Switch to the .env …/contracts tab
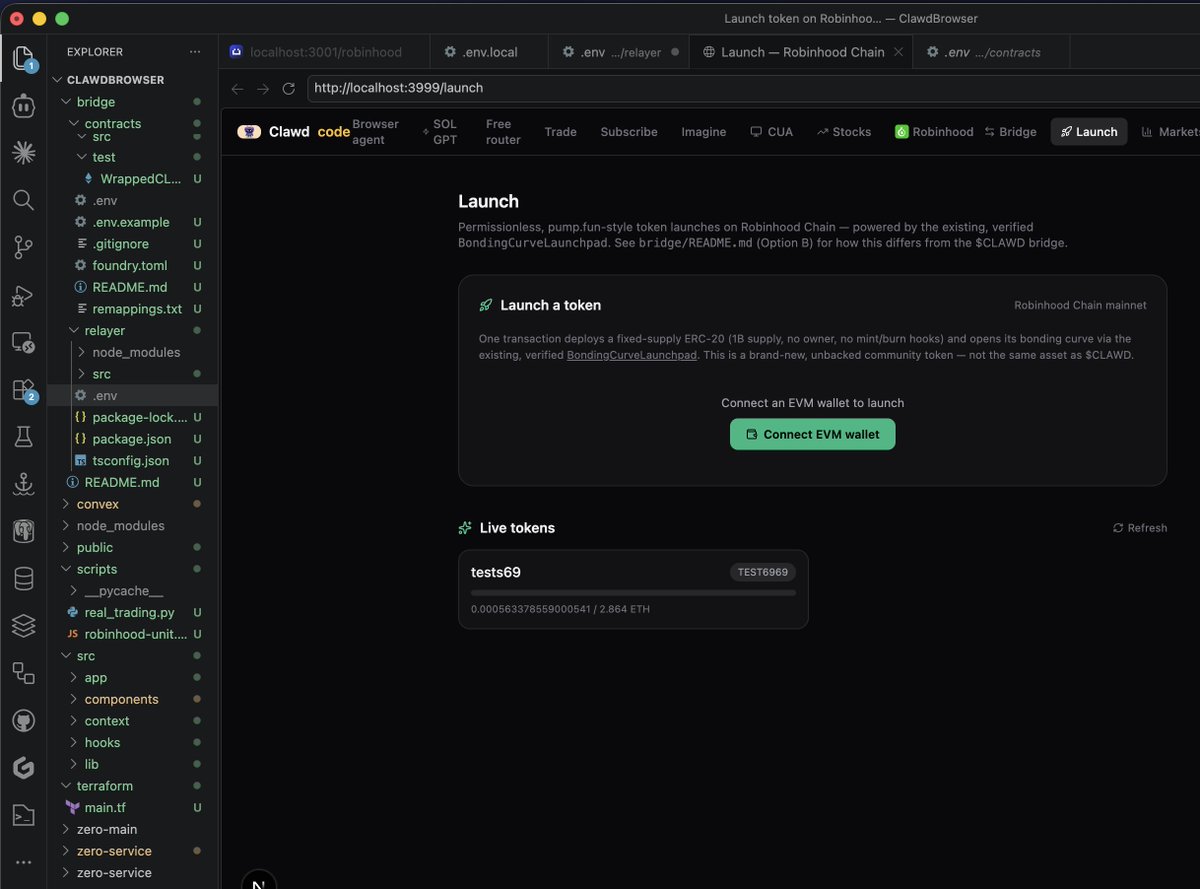The image size is (1200, 889). (991, 52)
